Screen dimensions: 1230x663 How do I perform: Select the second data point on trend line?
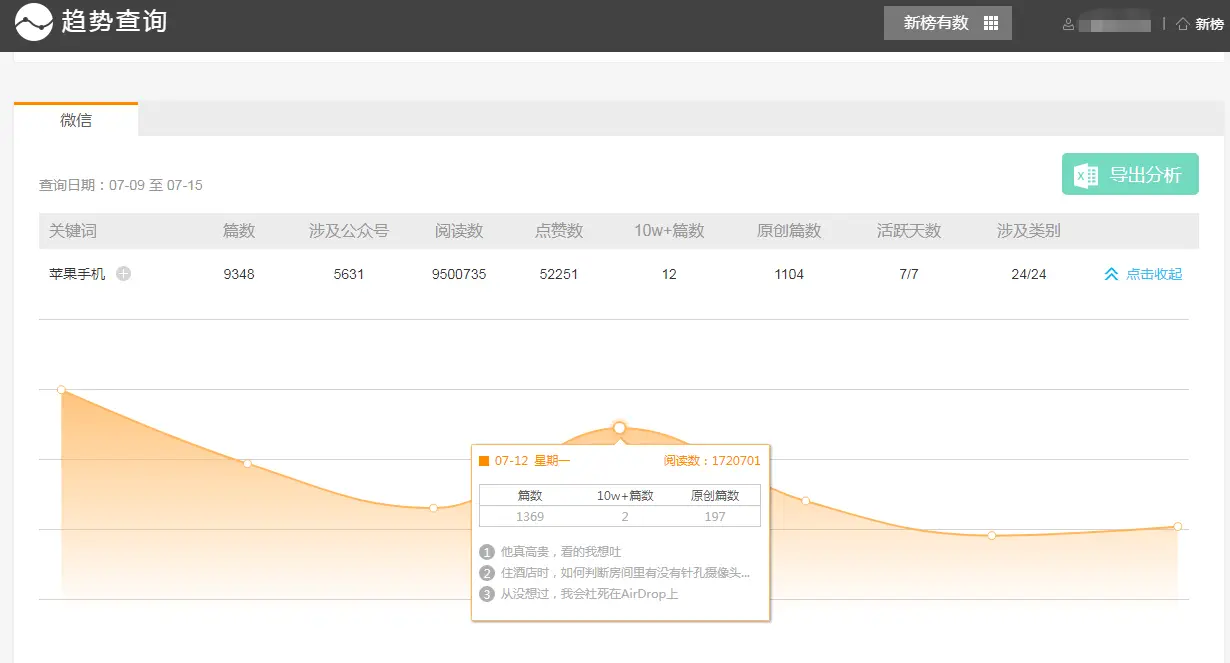[x=247, y=463]
